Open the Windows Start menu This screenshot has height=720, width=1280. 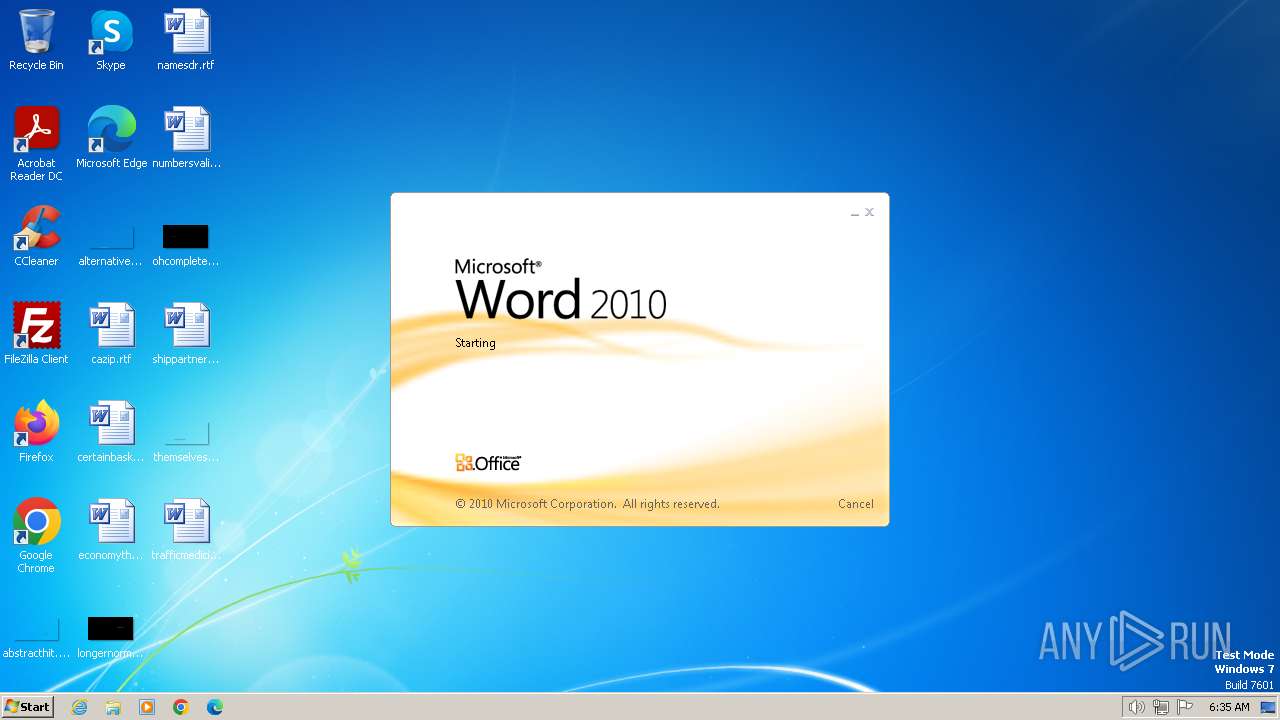tap(27, 707)
